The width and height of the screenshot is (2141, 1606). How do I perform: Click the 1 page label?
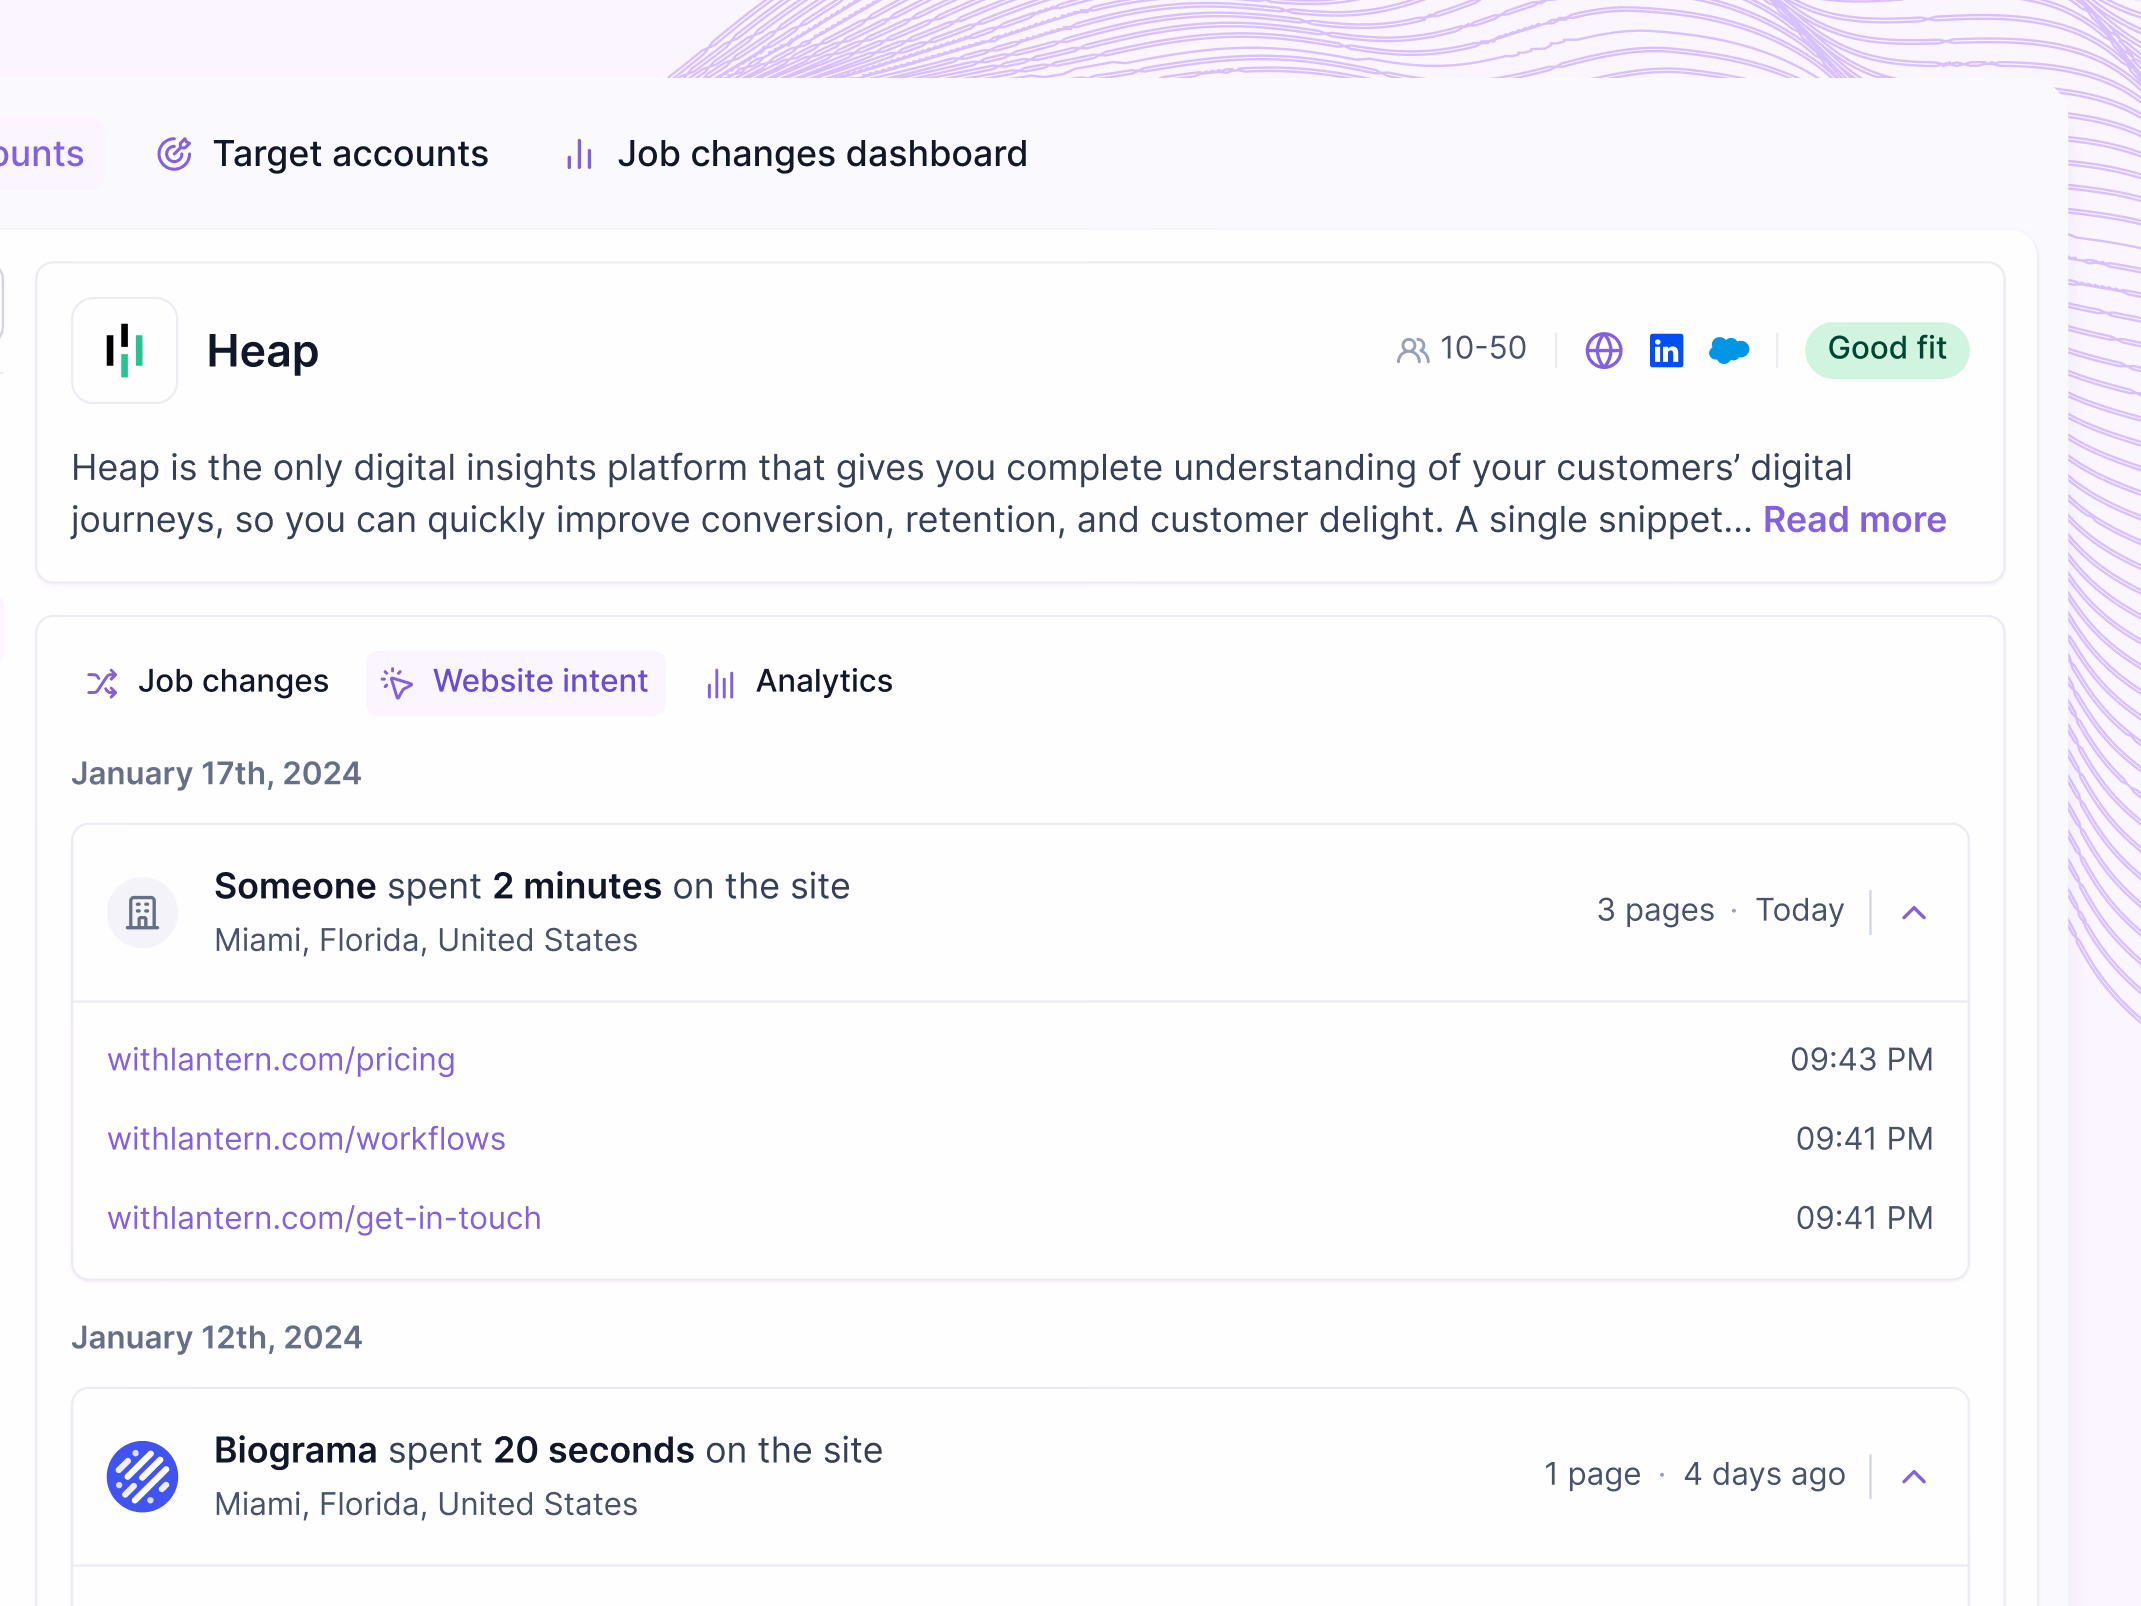(x=1592, y=1475)
